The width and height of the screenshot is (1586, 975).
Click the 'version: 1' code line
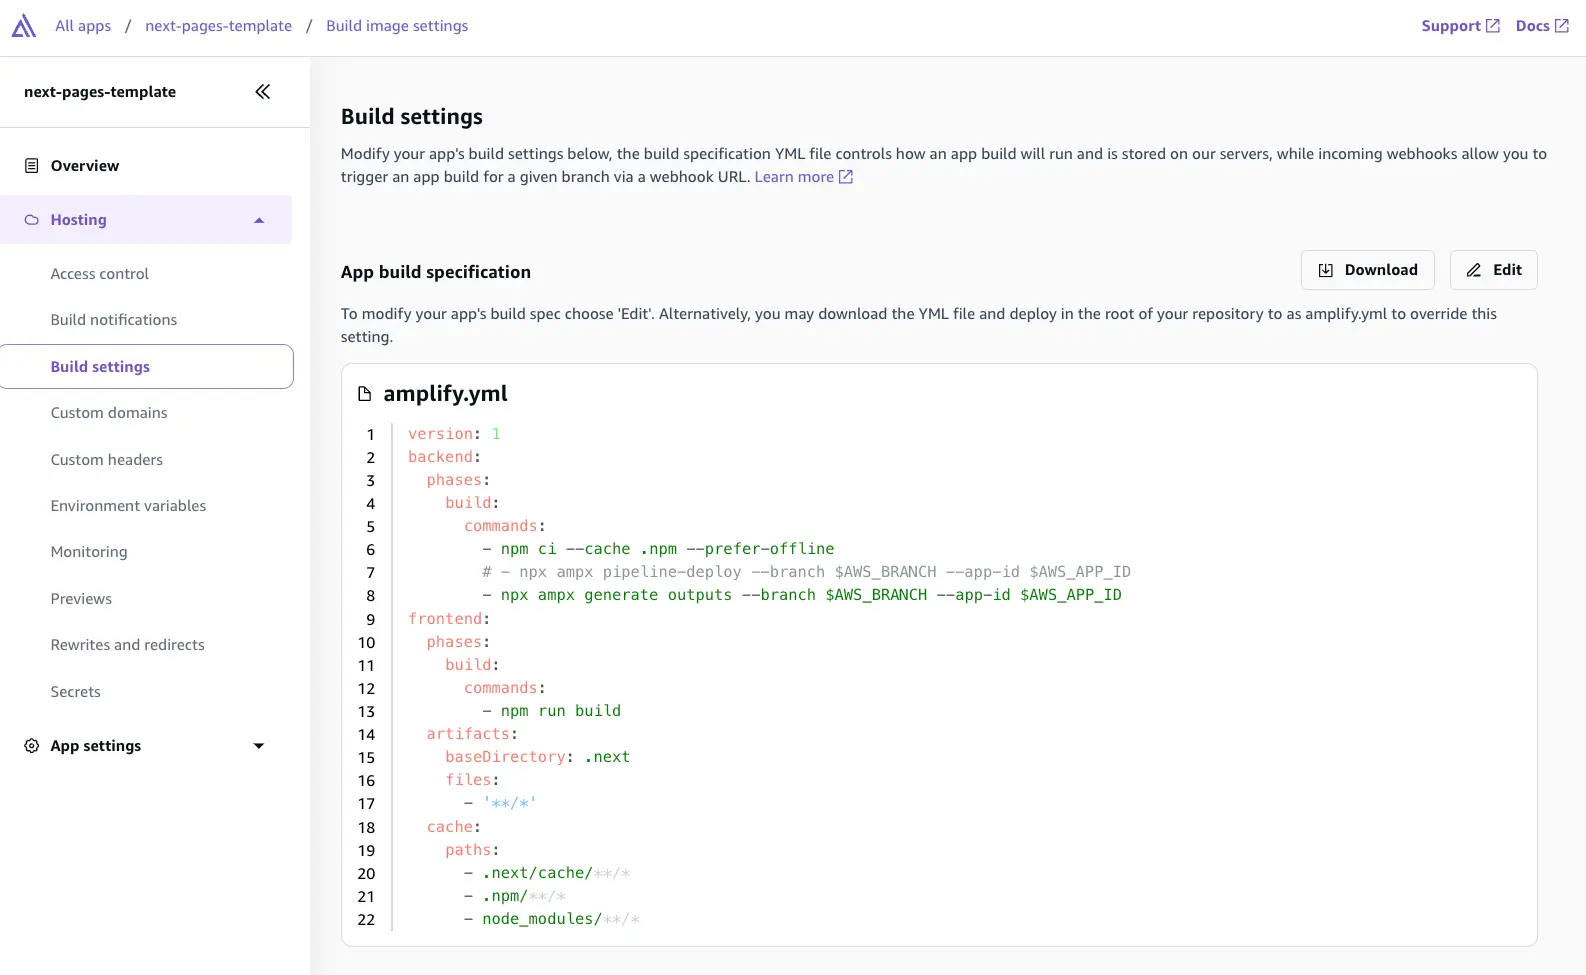click(x=454, y=434)
